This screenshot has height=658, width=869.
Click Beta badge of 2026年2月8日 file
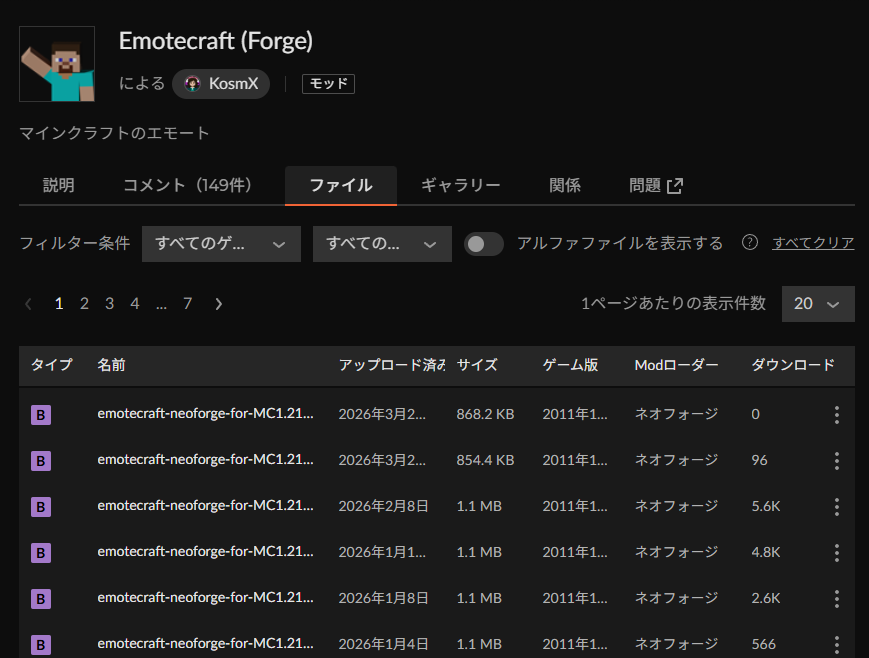pyautogui.click(x=40, y=507)
